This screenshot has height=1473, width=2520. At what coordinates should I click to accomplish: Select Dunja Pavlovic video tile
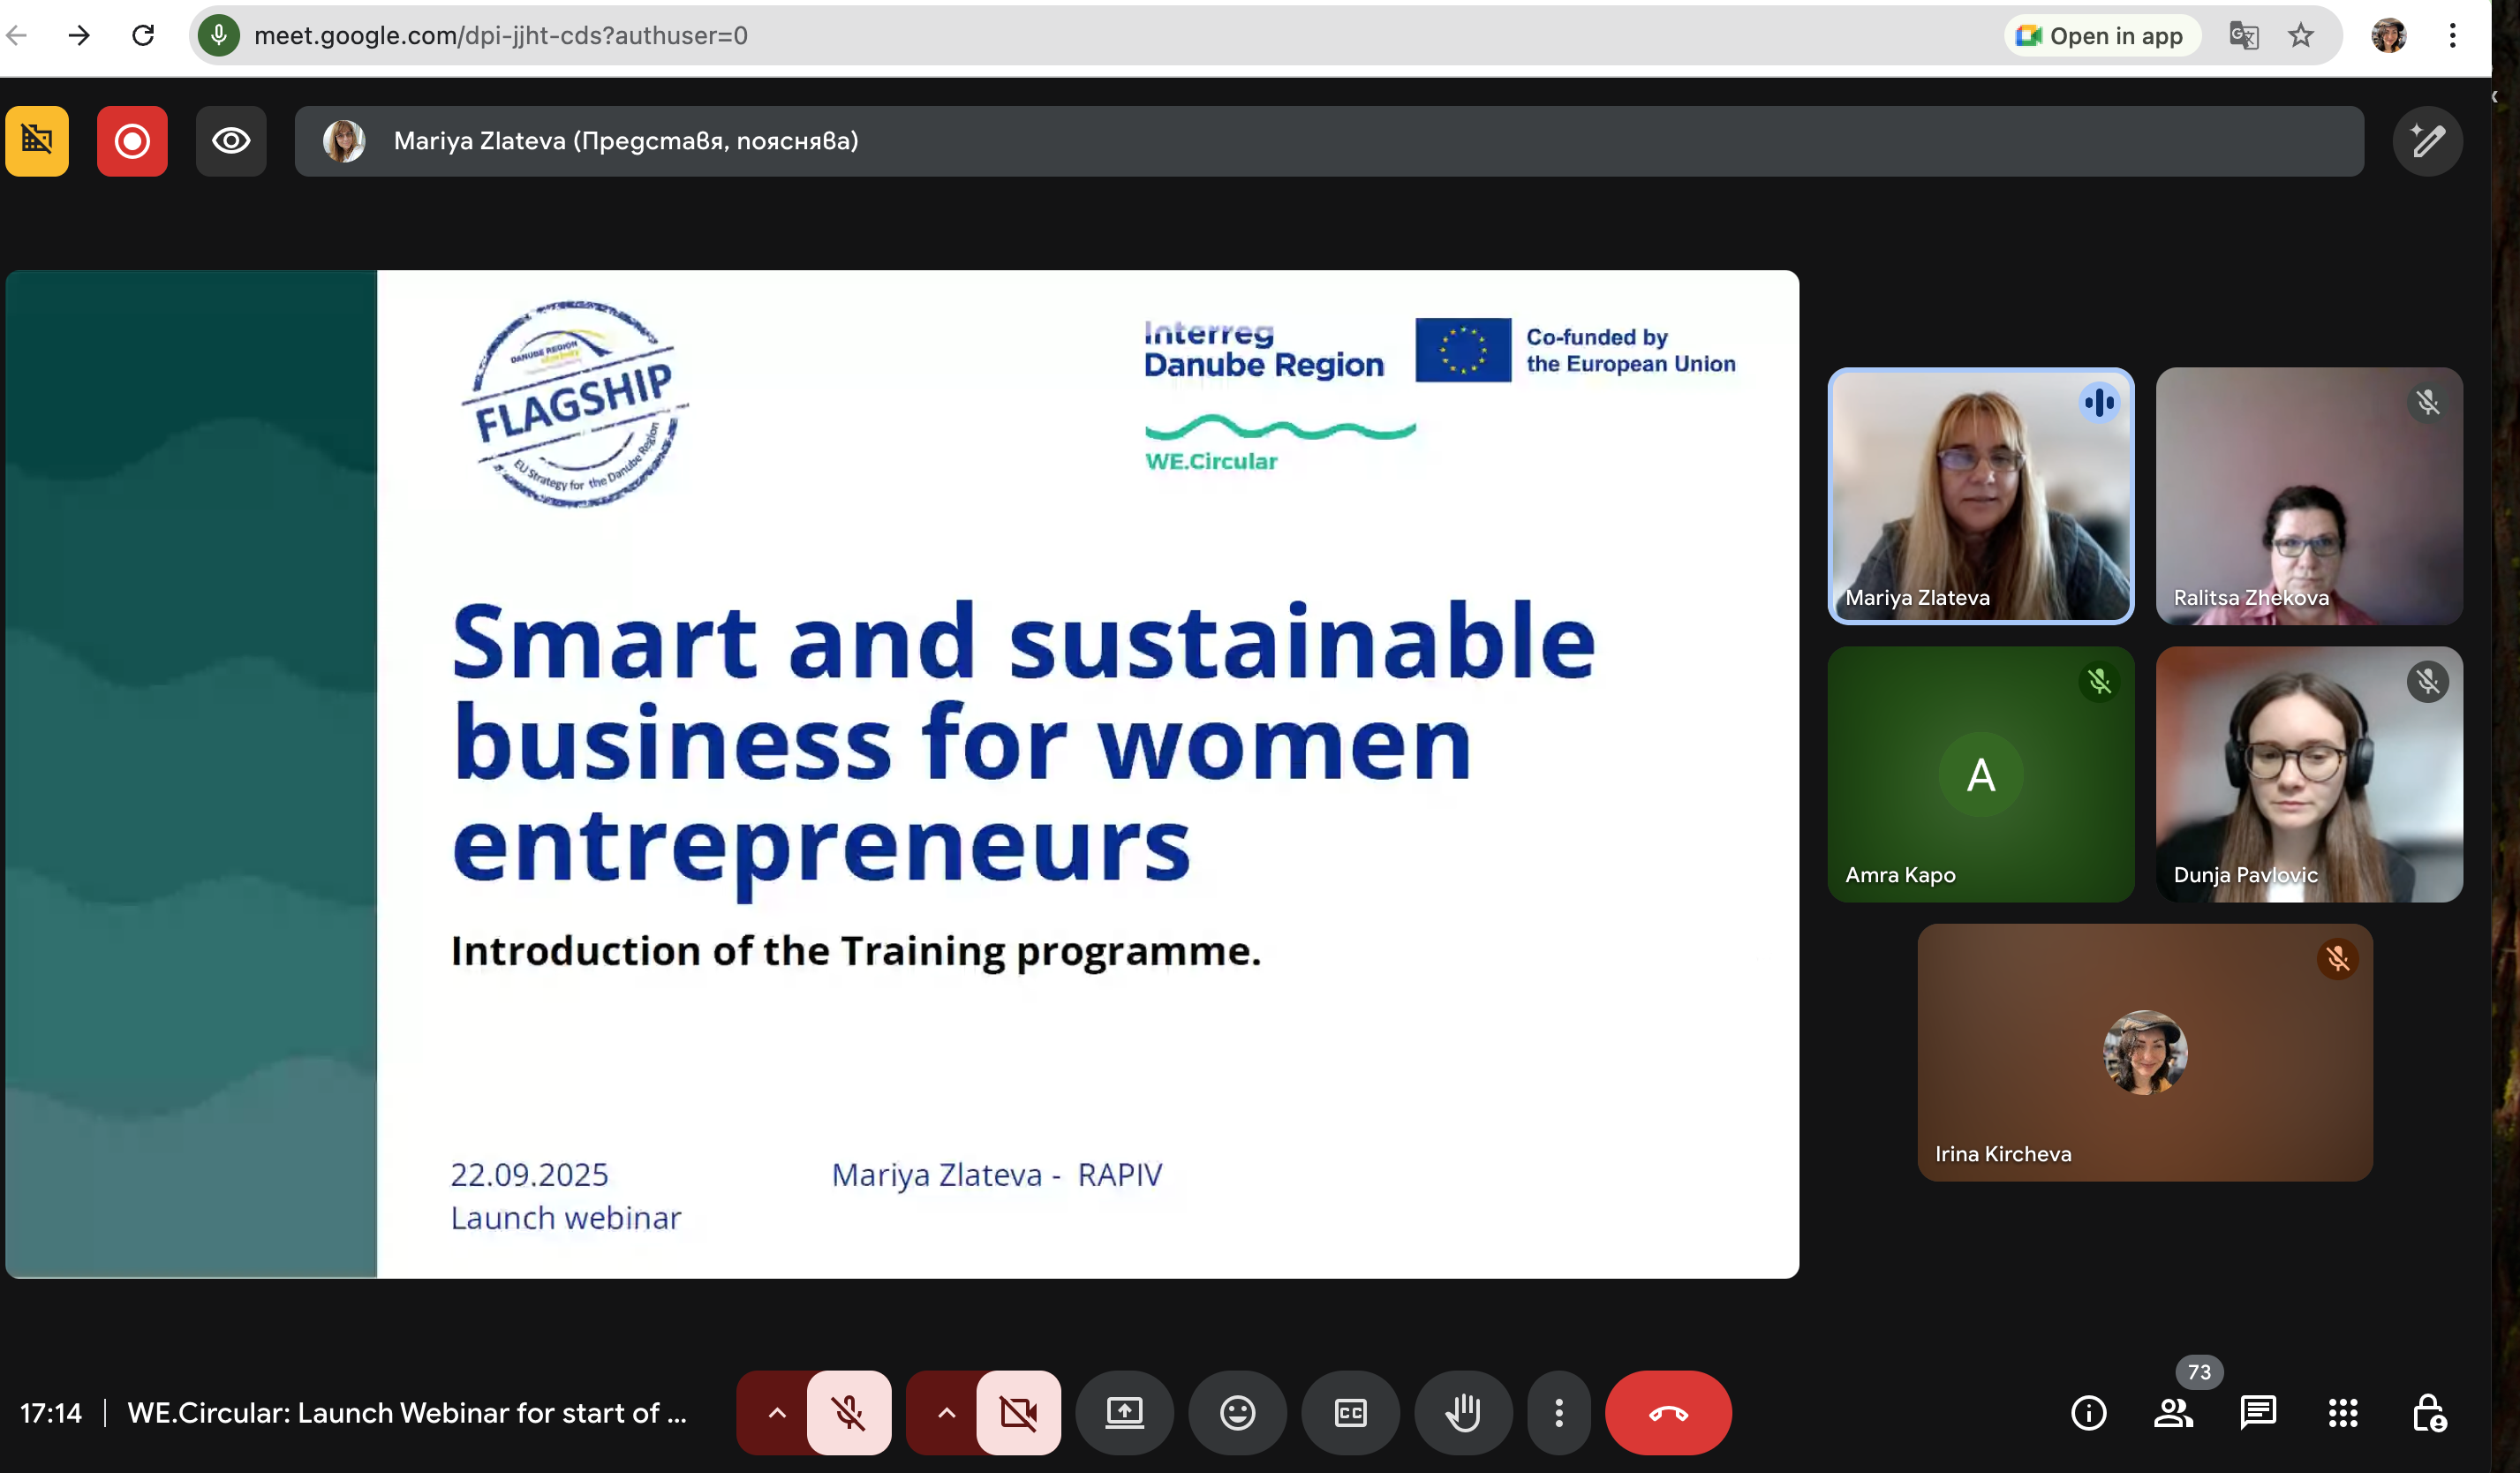[x=2308, y=774]
